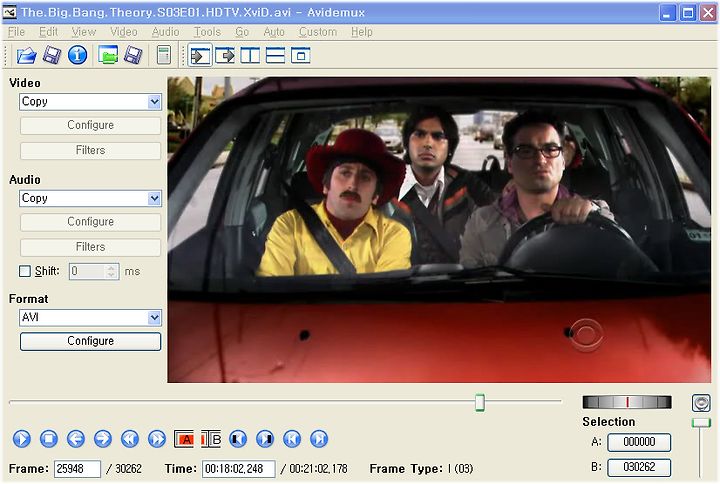Play the video

[22, 439]
